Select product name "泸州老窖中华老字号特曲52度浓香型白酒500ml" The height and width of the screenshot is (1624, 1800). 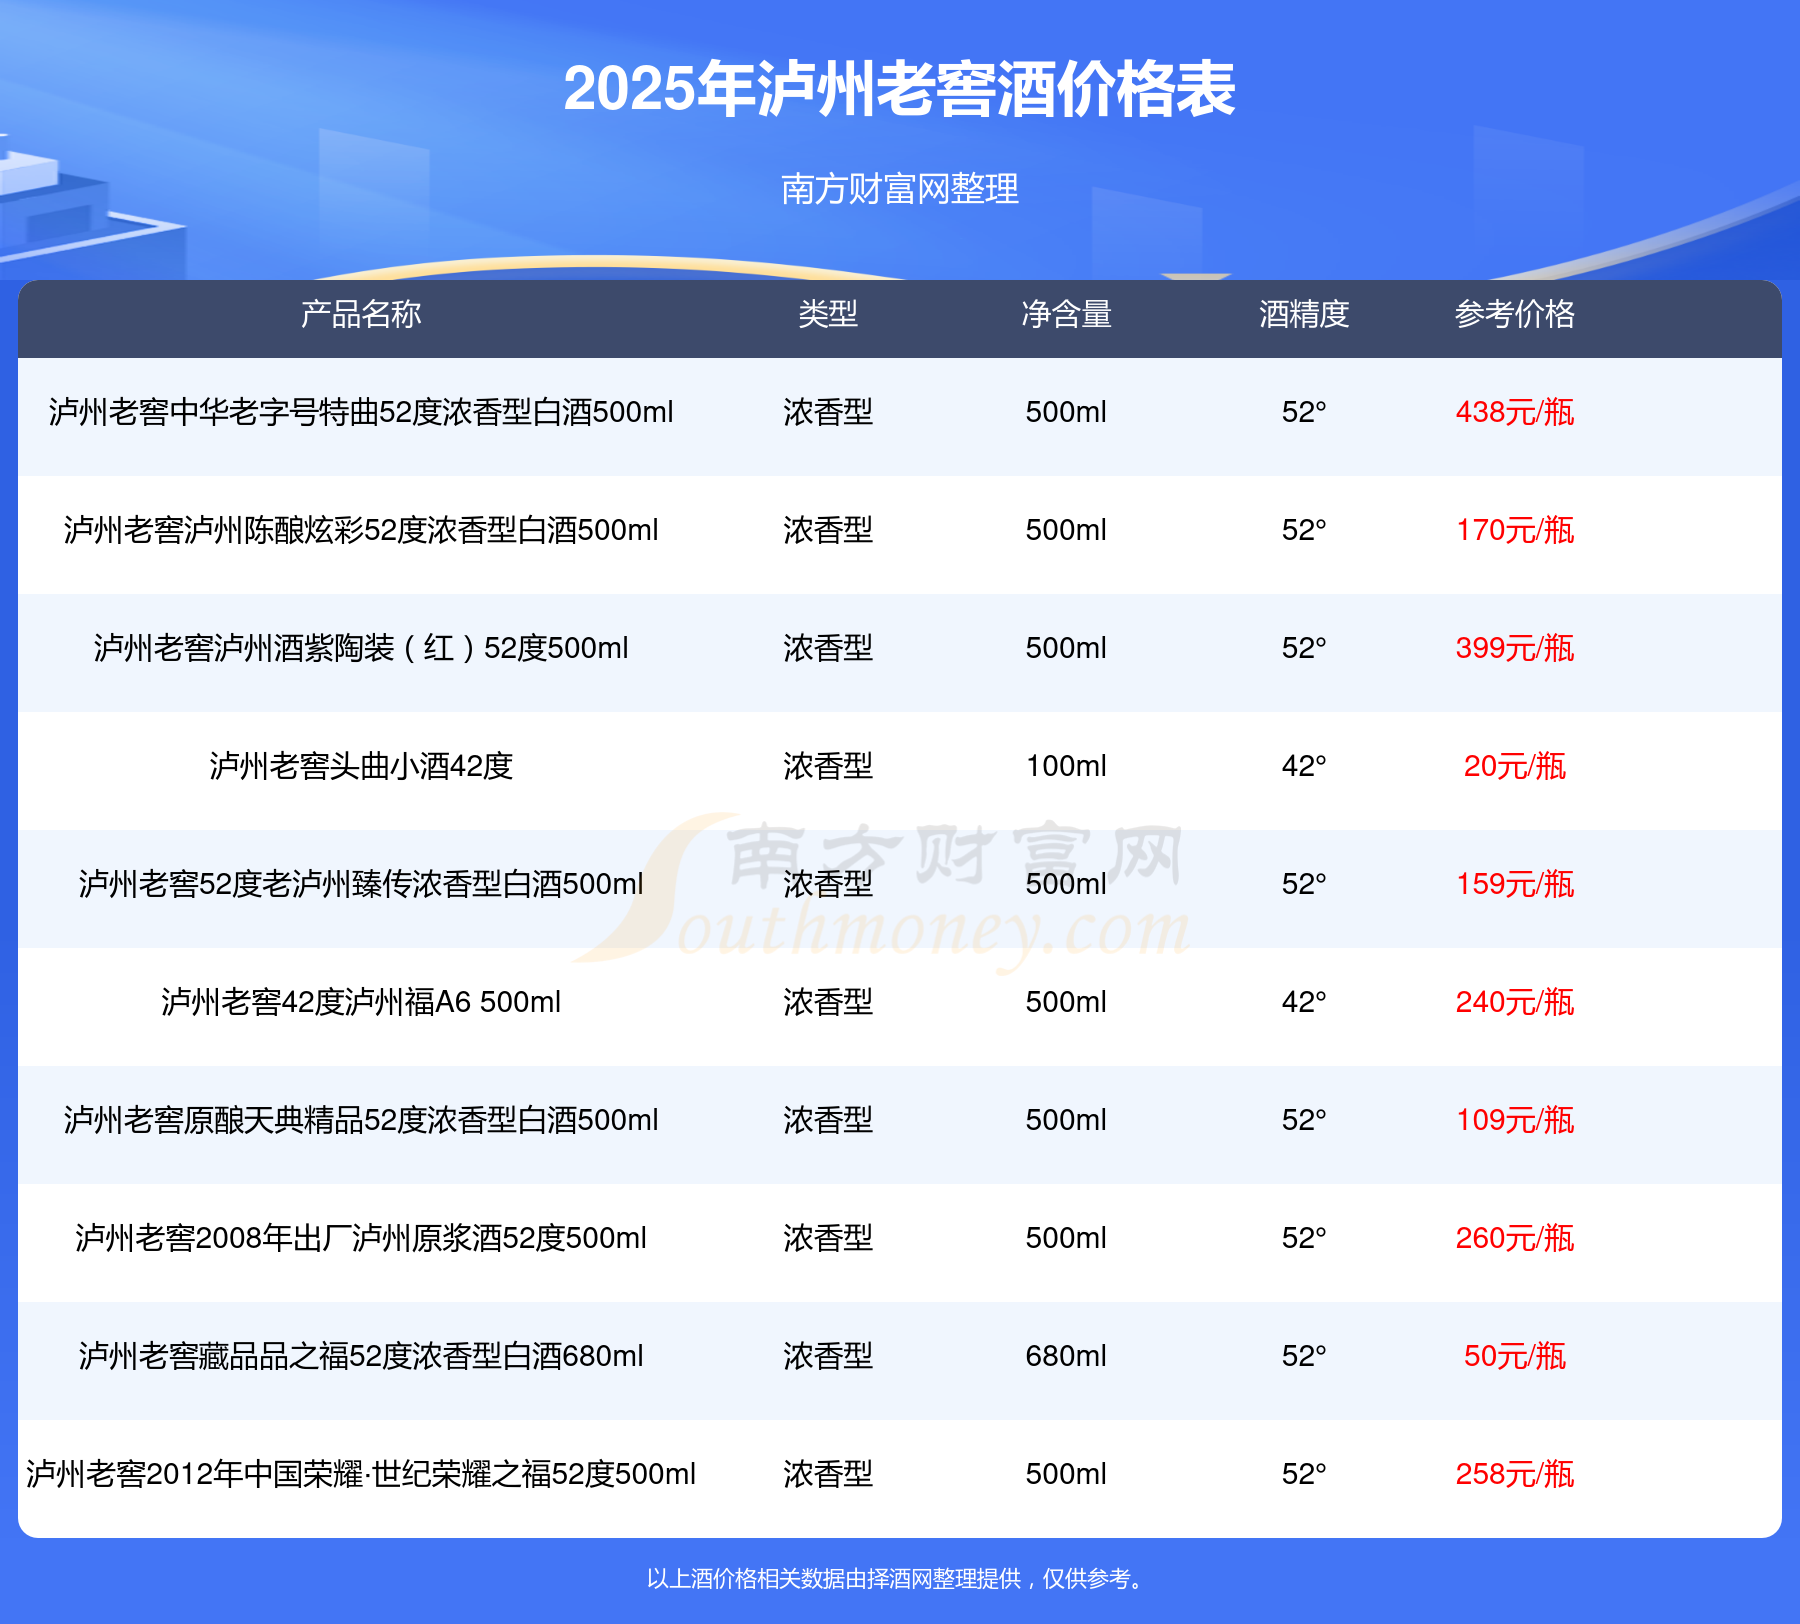[361, 412]
